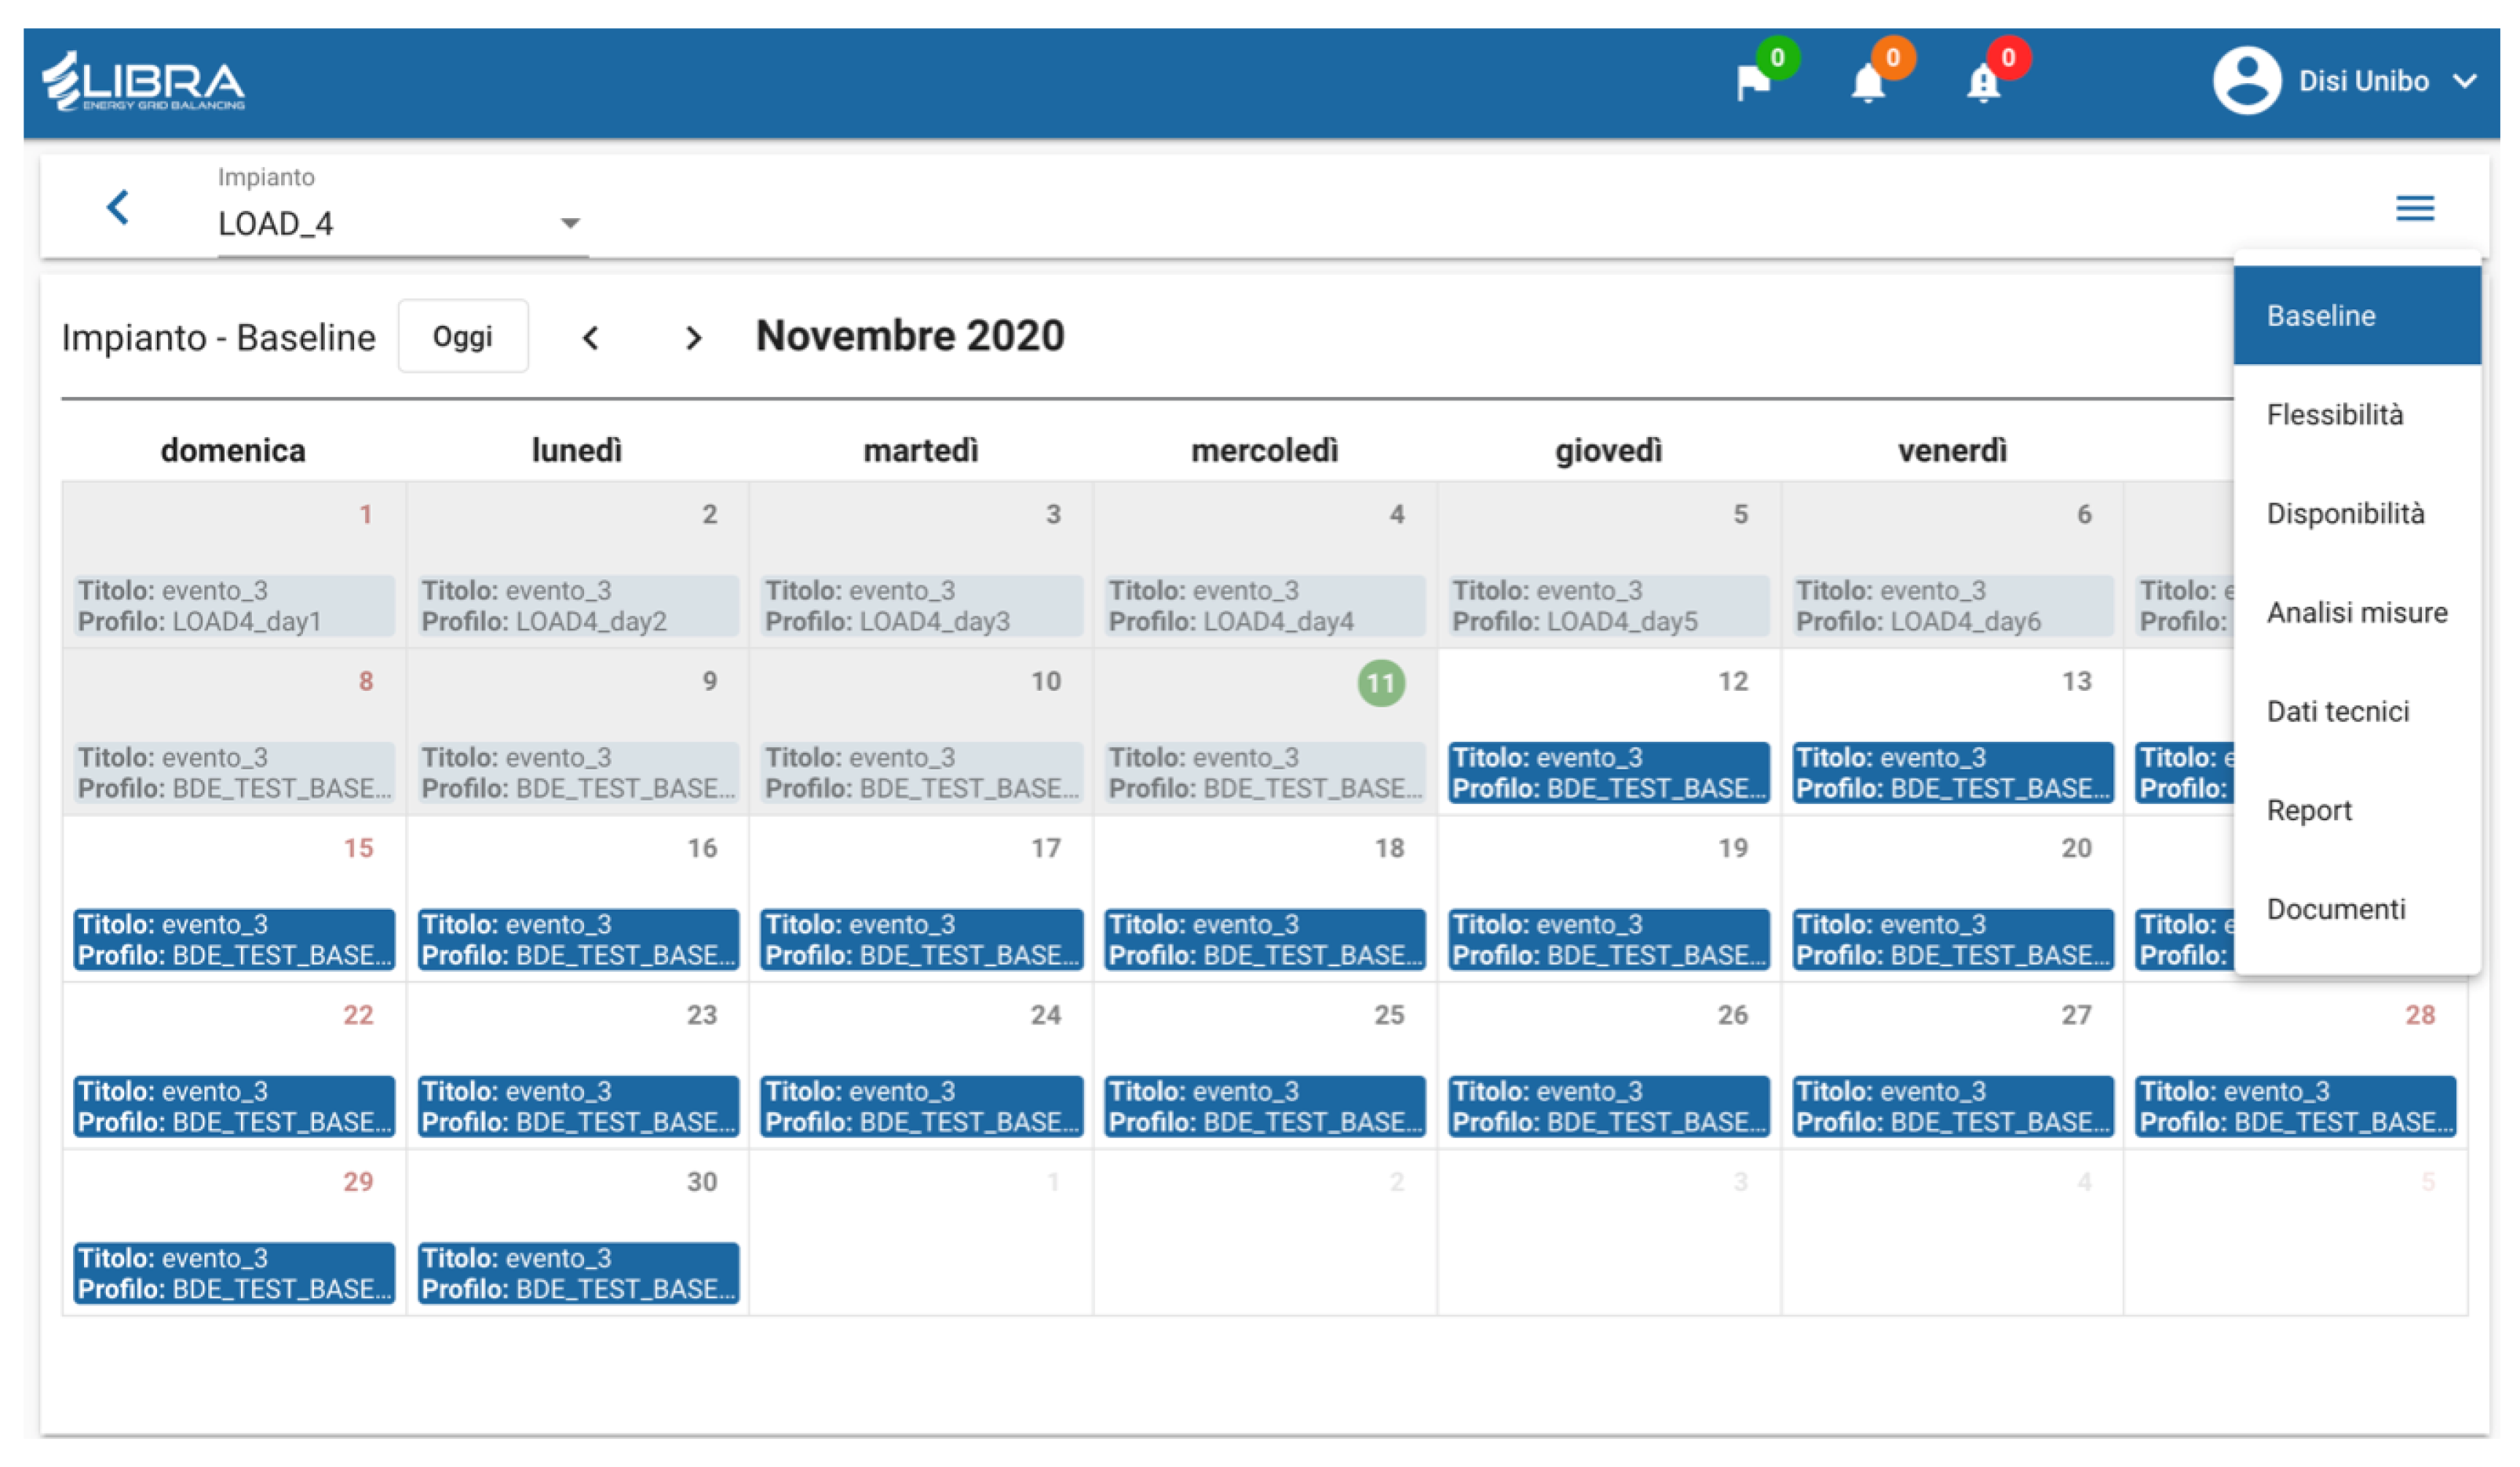This screenshot has width=2520, height=1467.
Task: Open the Documenti menu item
Action: [2335, 910]
